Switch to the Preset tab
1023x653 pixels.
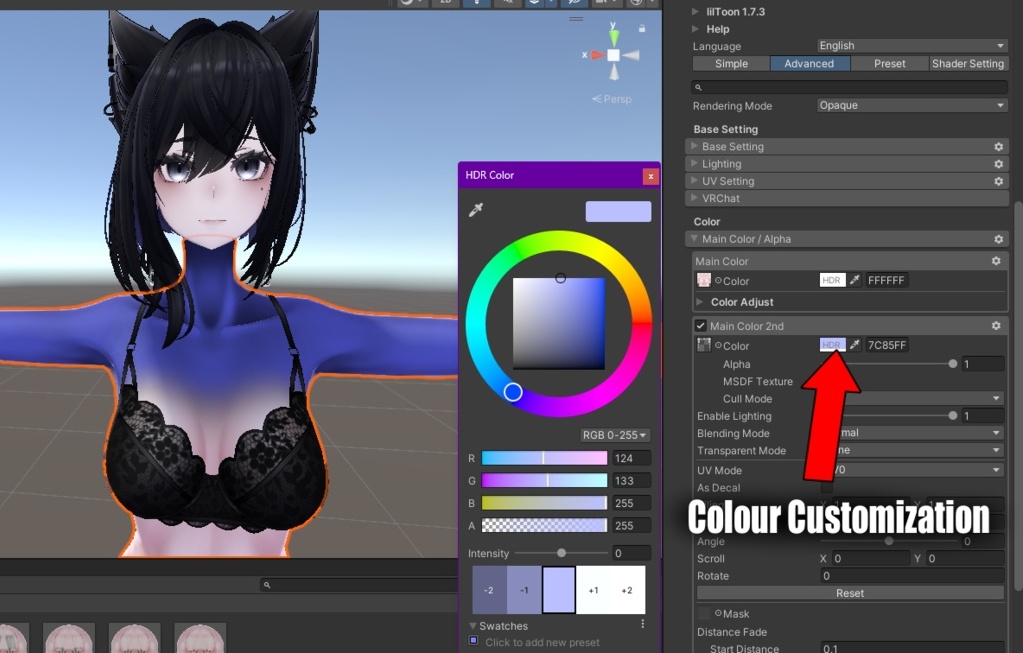point(888,63)
